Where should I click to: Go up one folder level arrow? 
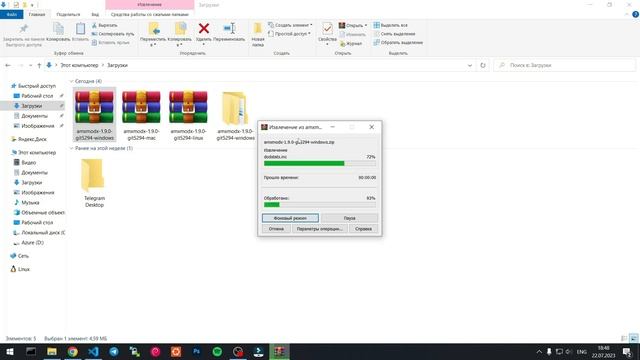39,65
